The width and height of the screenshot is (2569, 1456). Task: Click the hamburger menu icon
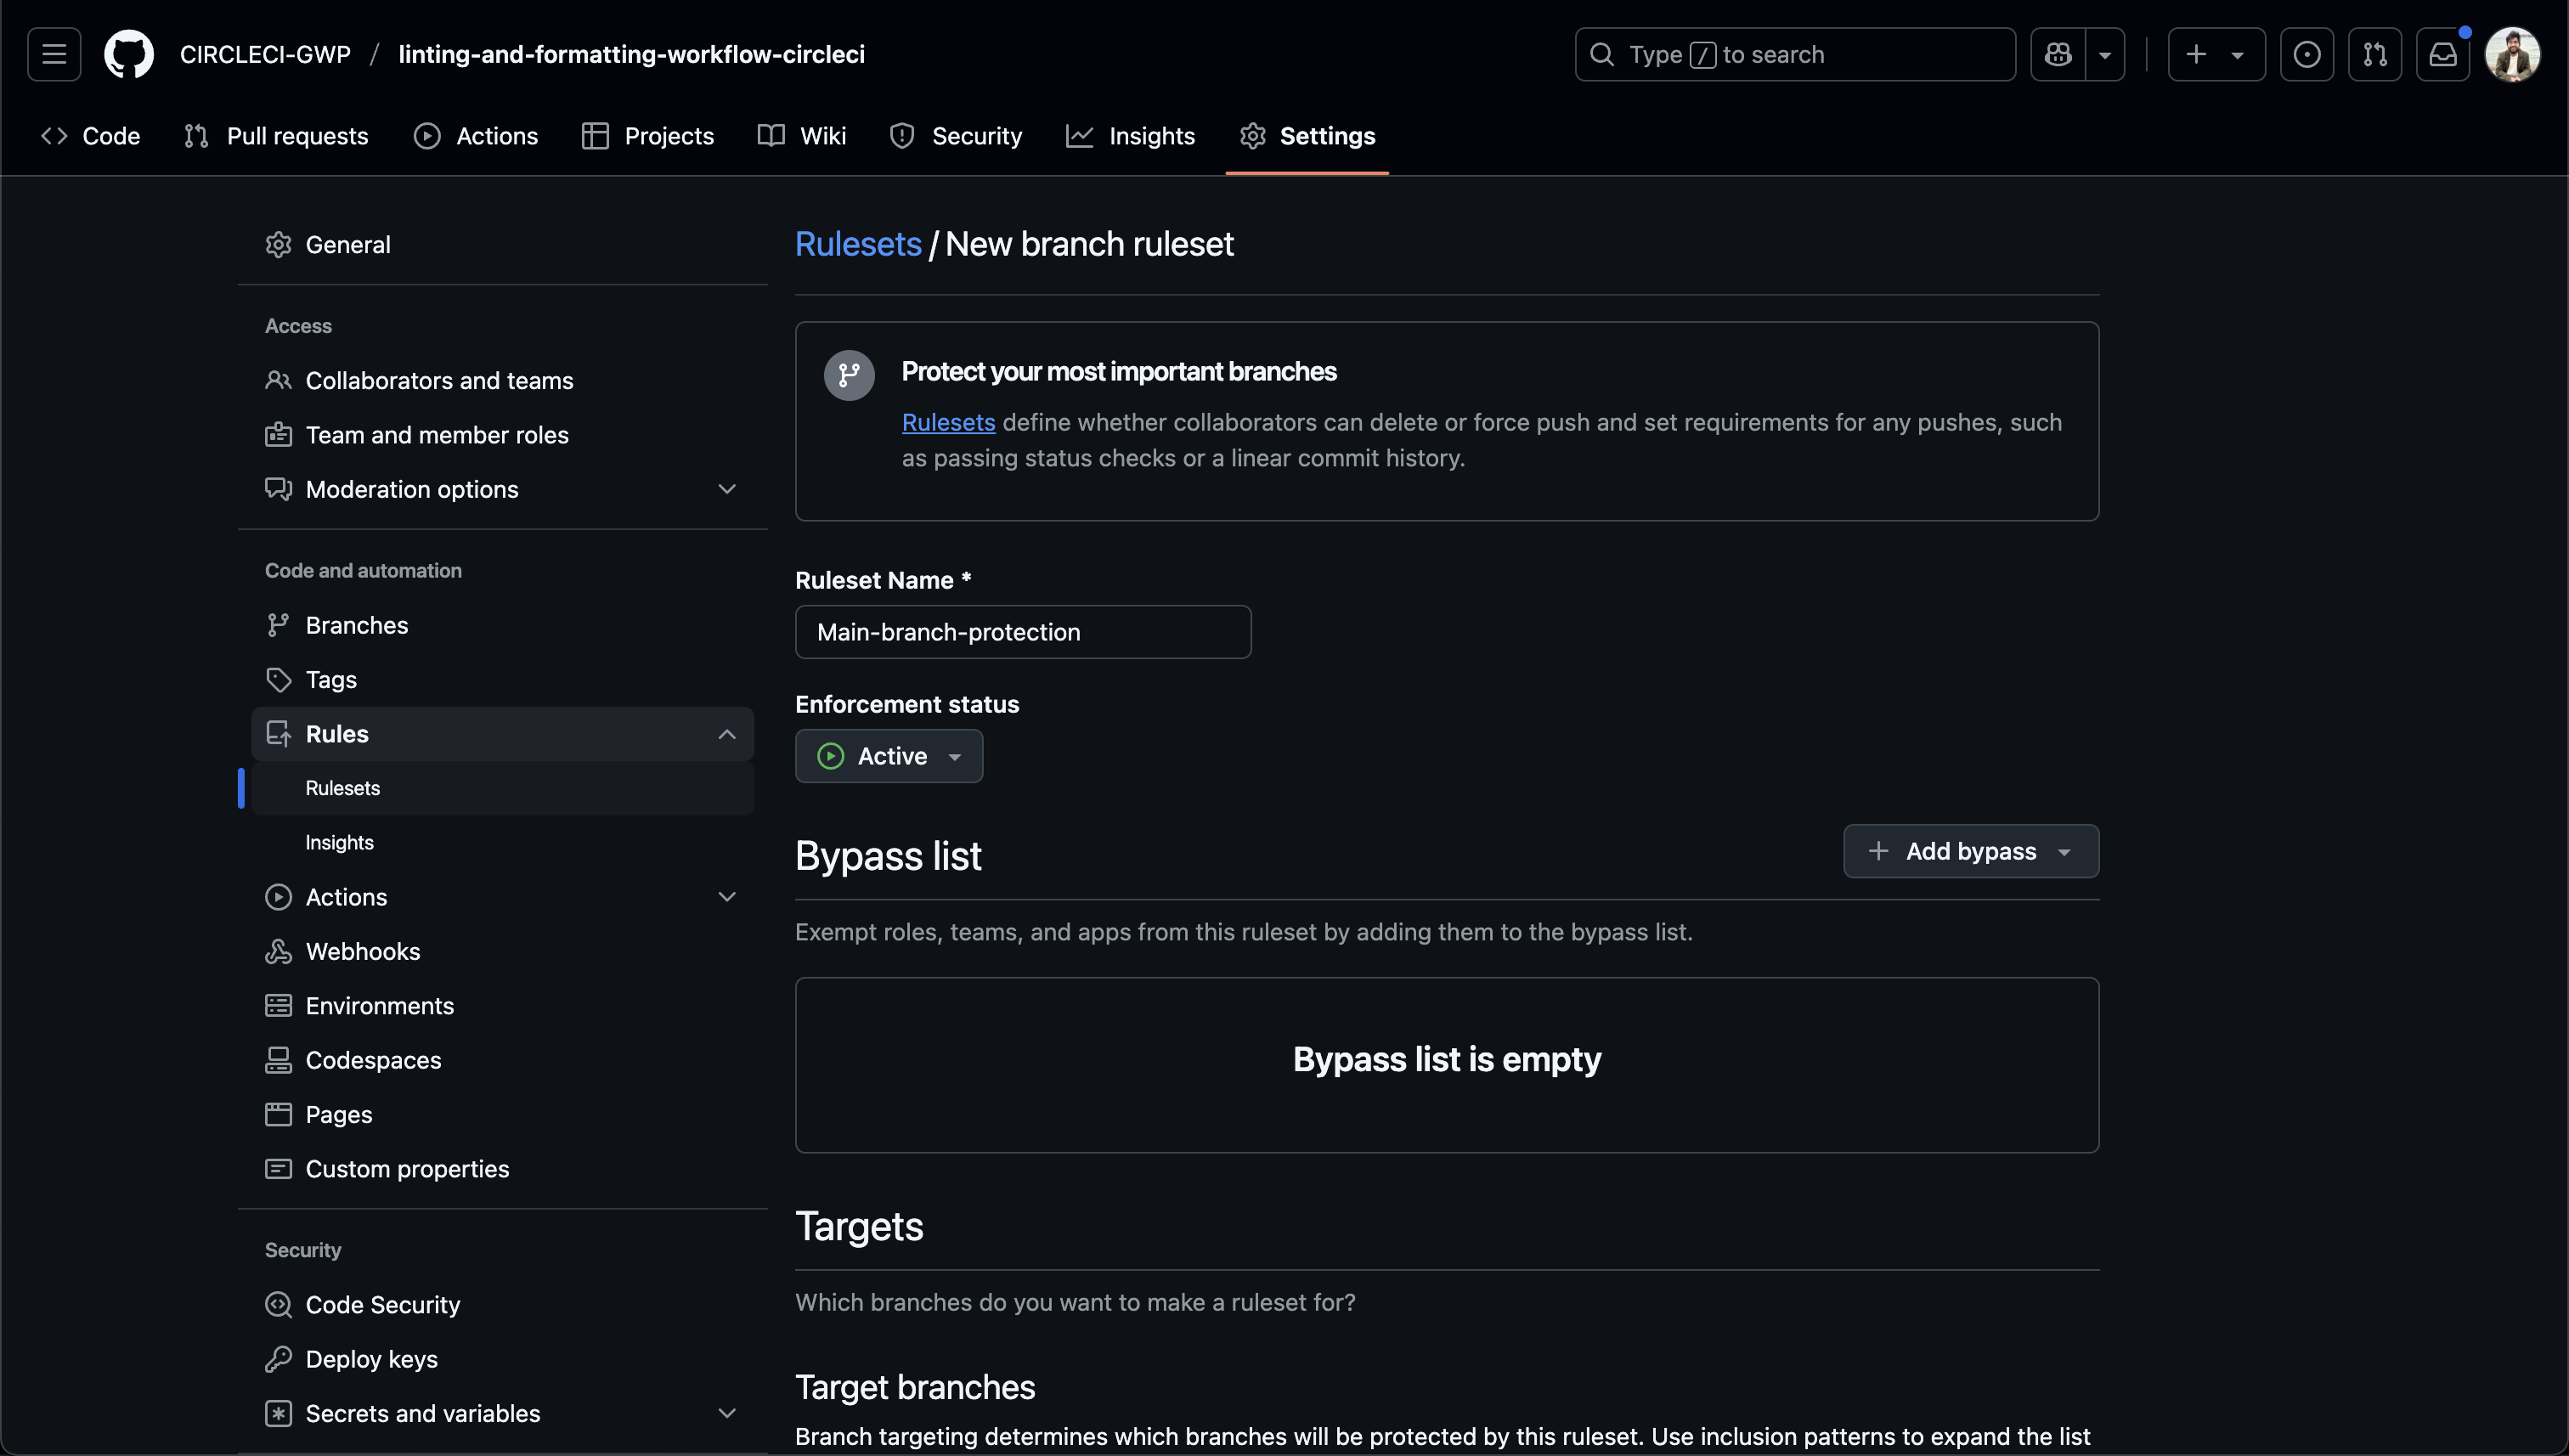pos(53,54)
